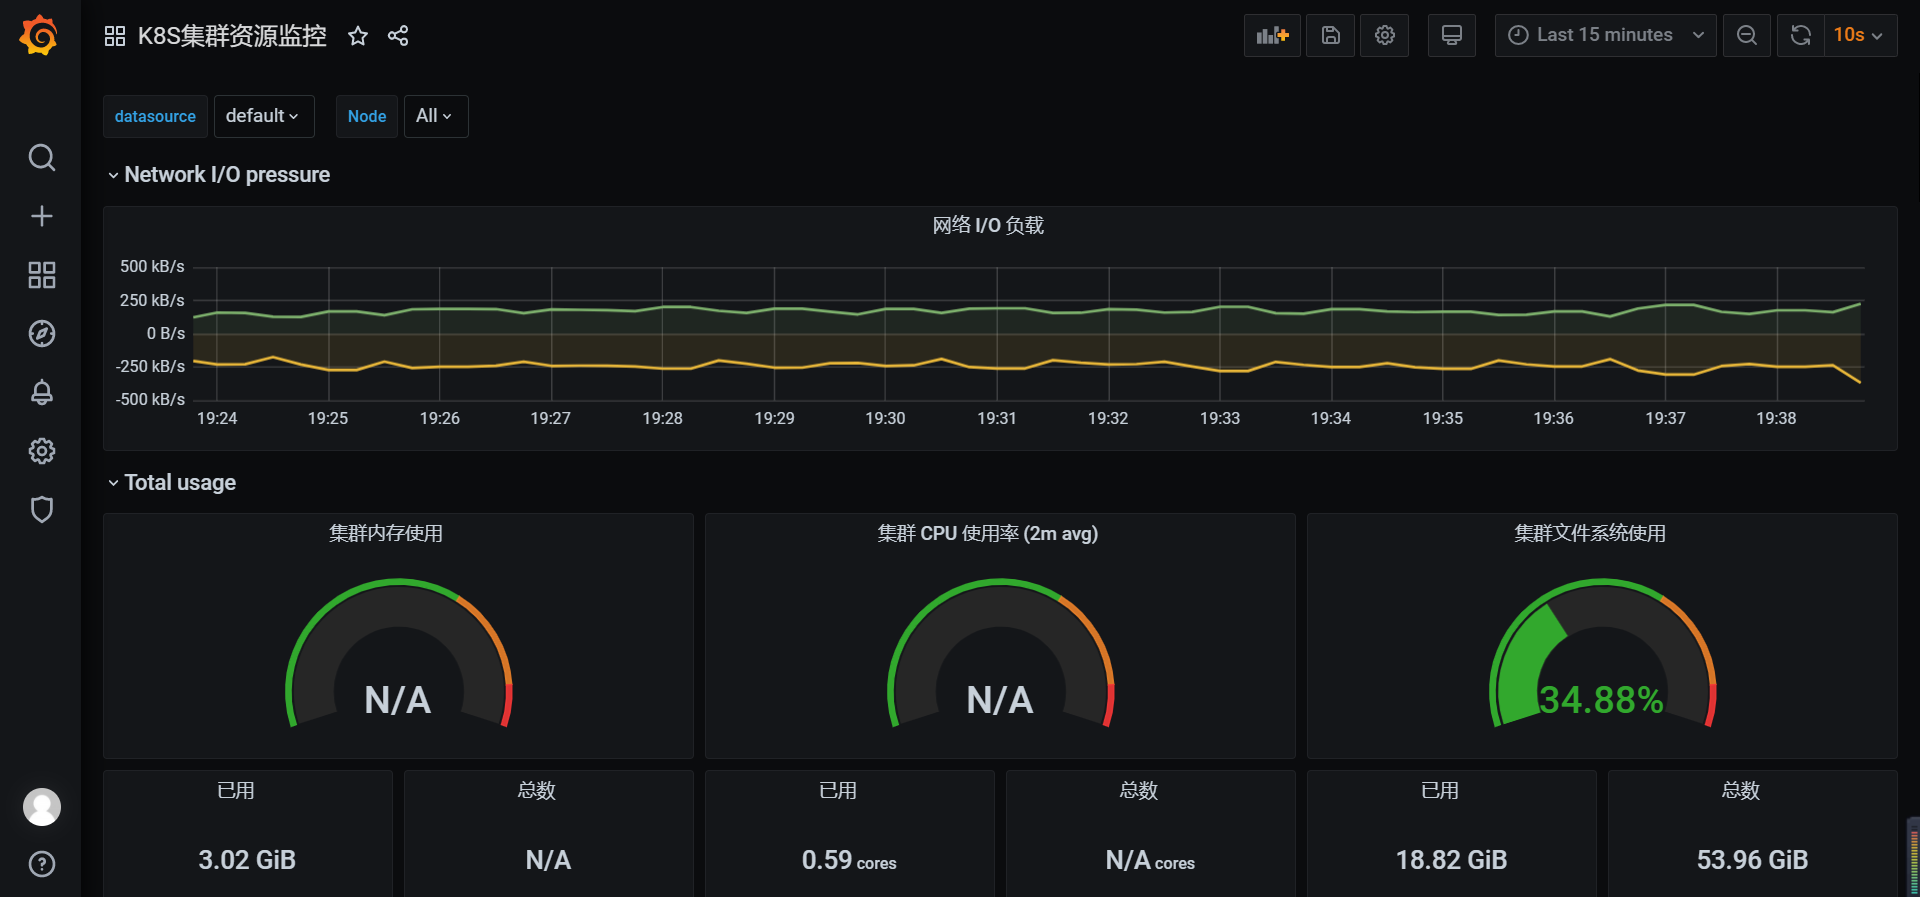This screenshot has height=897, width=1920.
Task: Open dashboard settings gear in top bar
Action: click(1384, 36)
